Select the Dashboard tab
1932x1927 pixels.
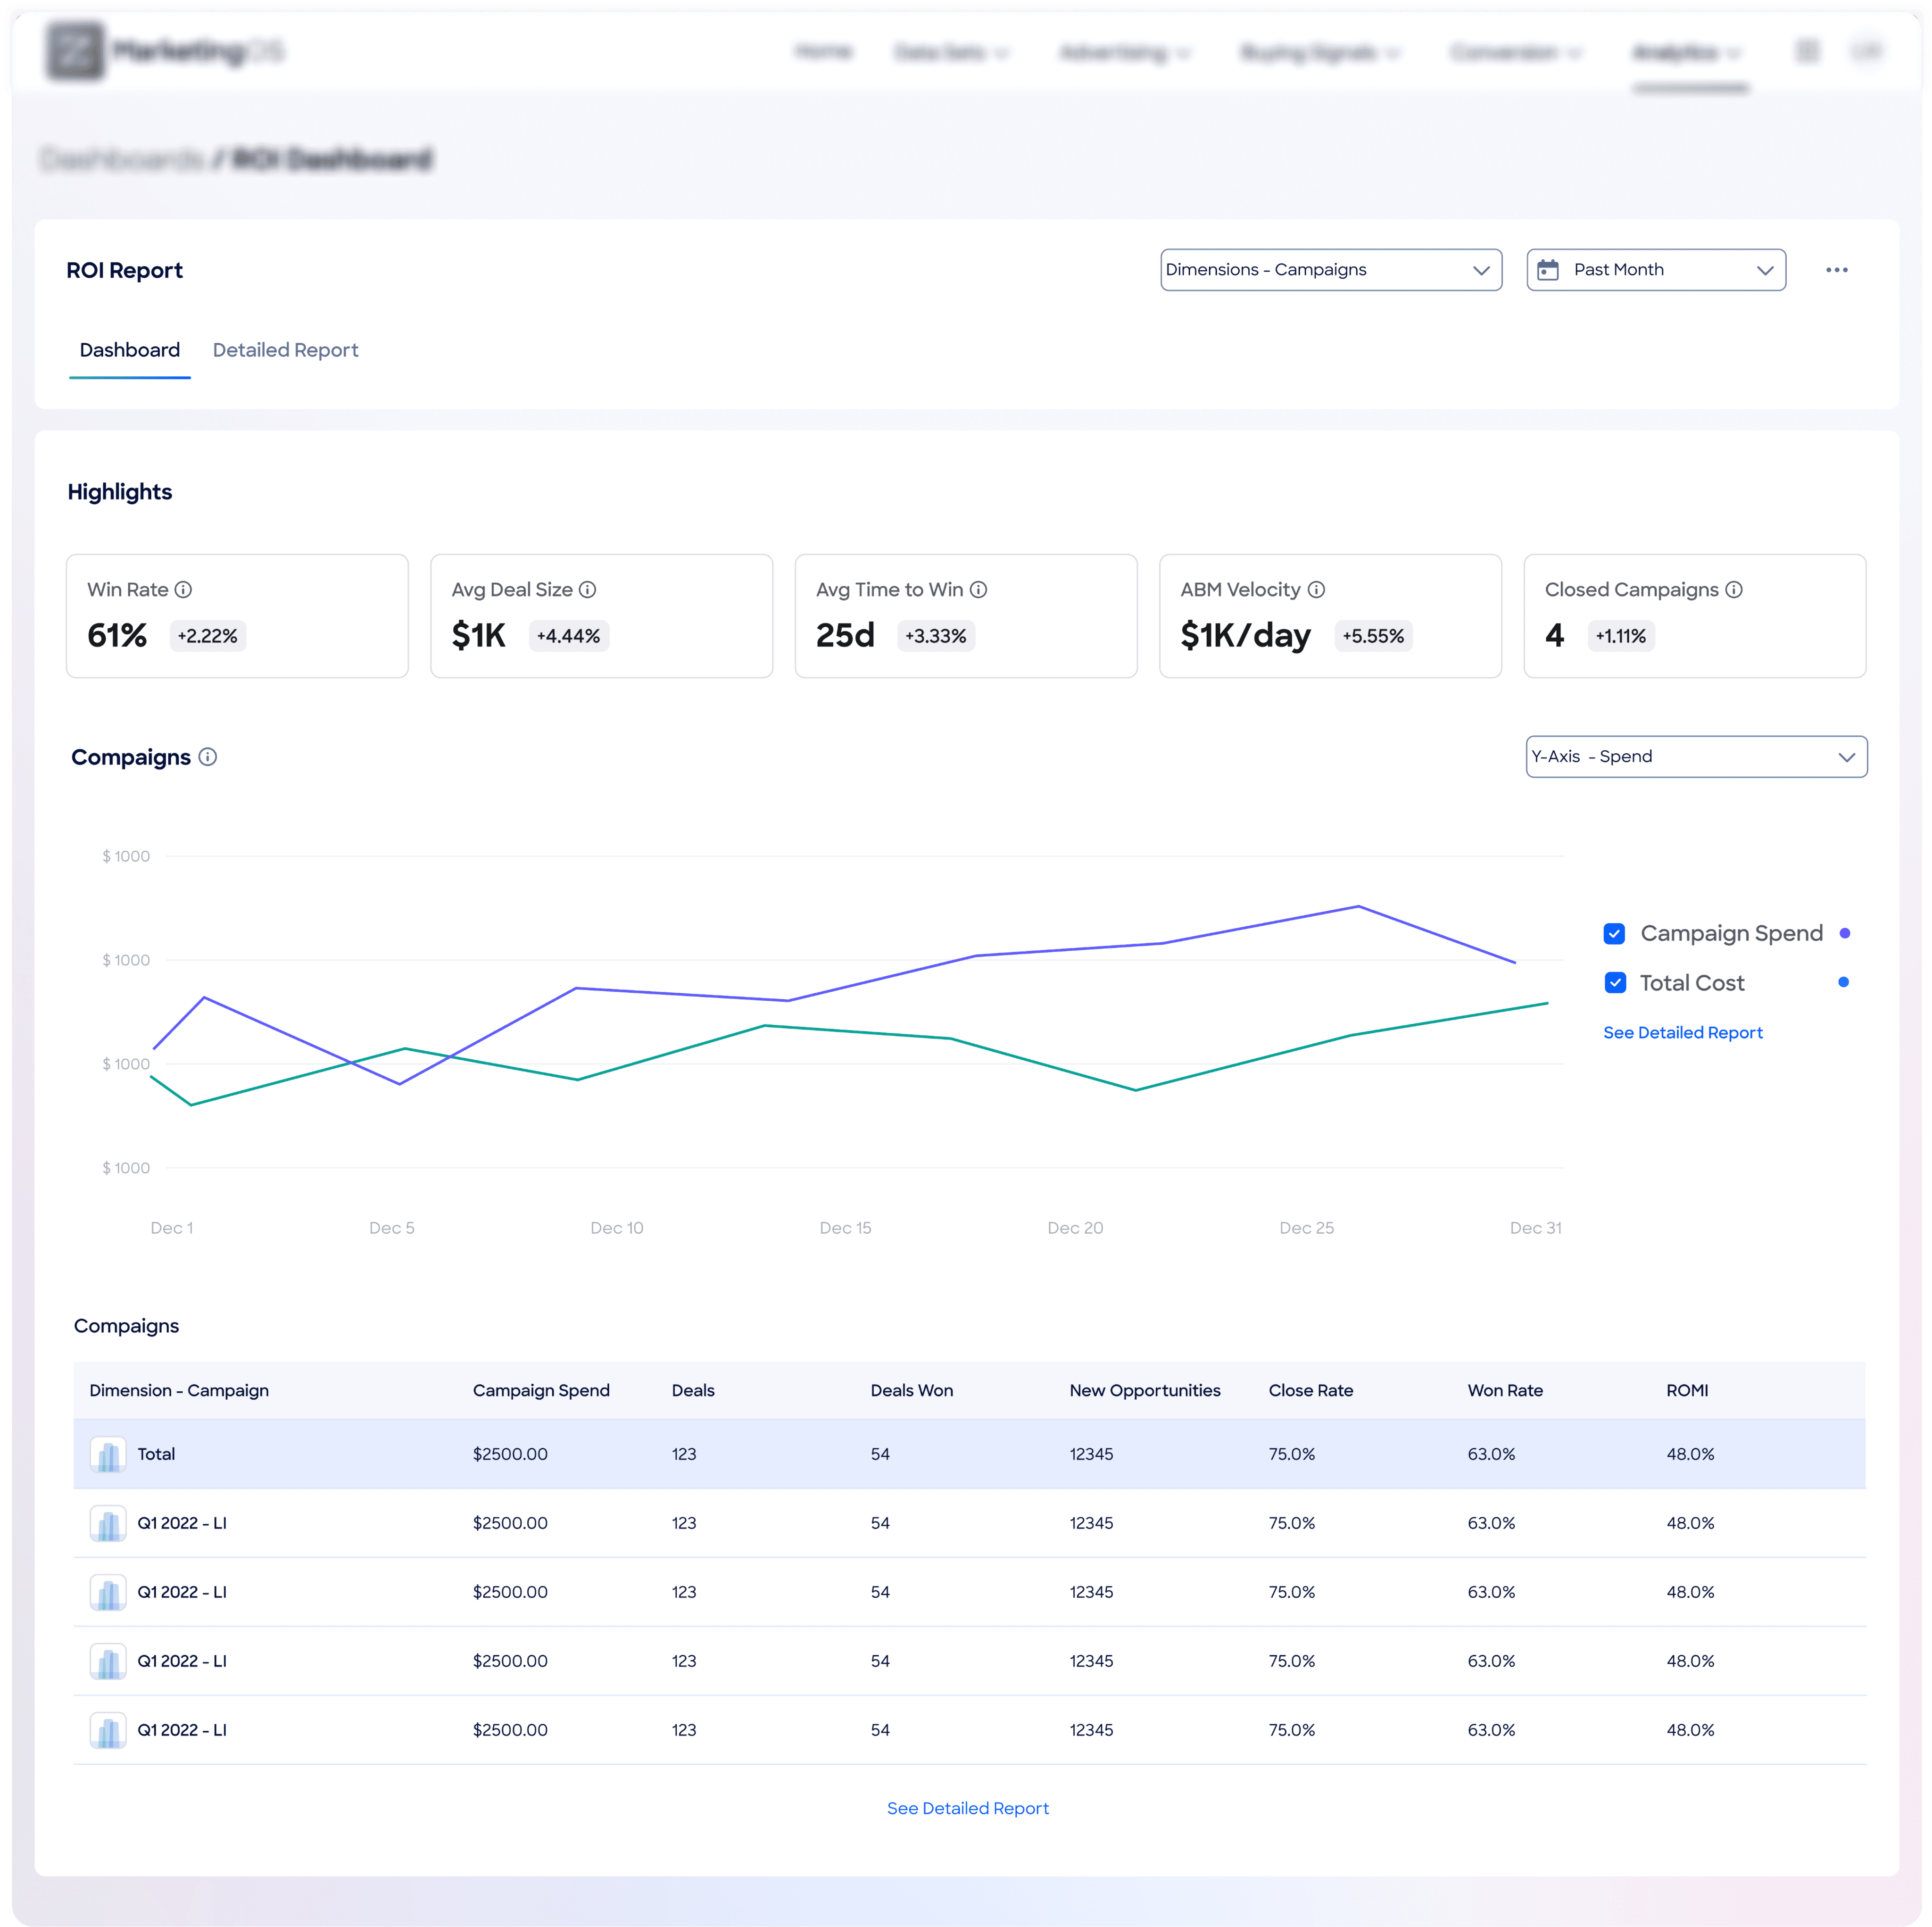click(130, 350)
